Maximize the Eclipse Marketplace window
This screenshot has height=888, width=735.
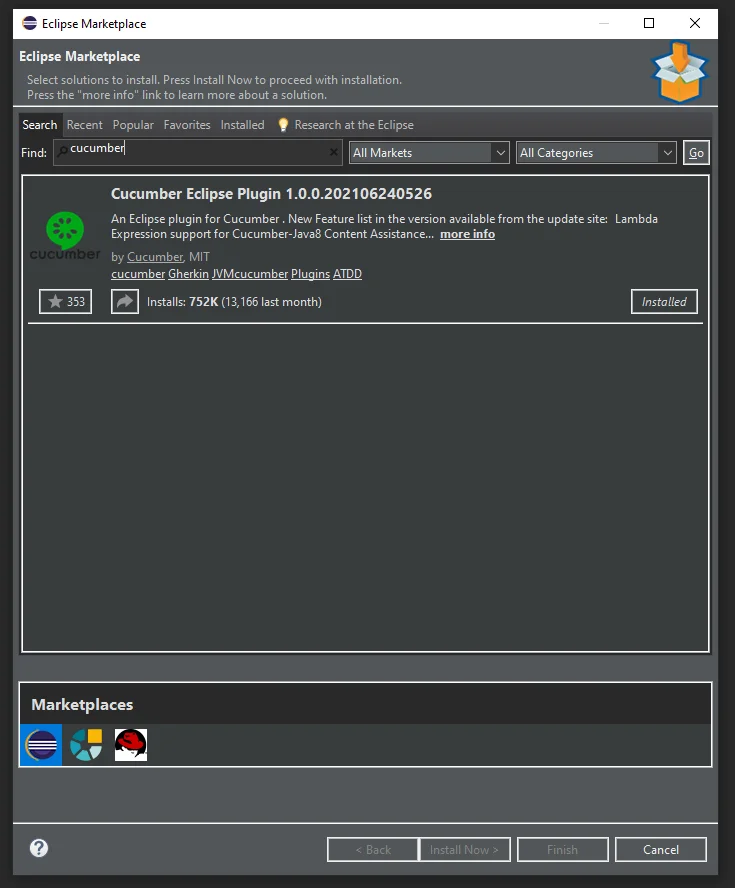(x=649, y=23)
